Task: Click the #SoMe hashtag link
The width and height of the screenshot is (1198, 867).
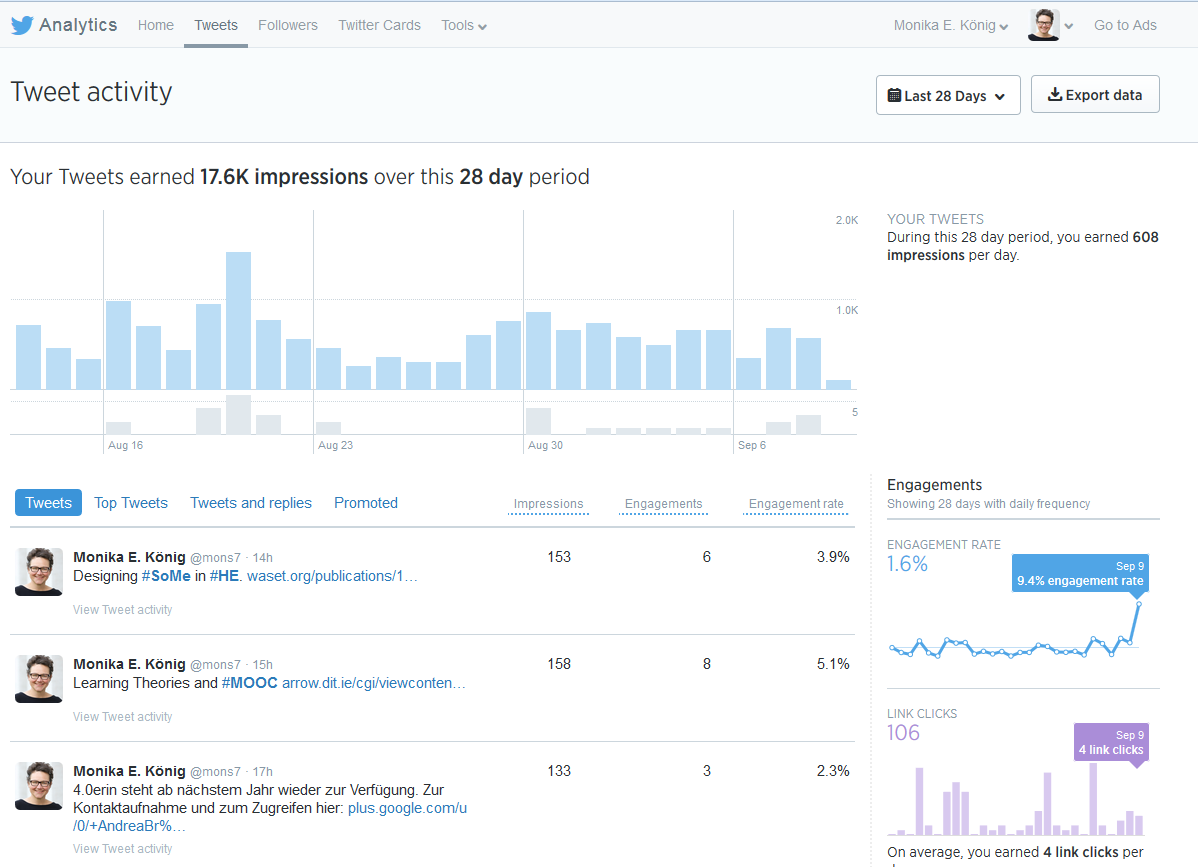Action: point(166,576)
